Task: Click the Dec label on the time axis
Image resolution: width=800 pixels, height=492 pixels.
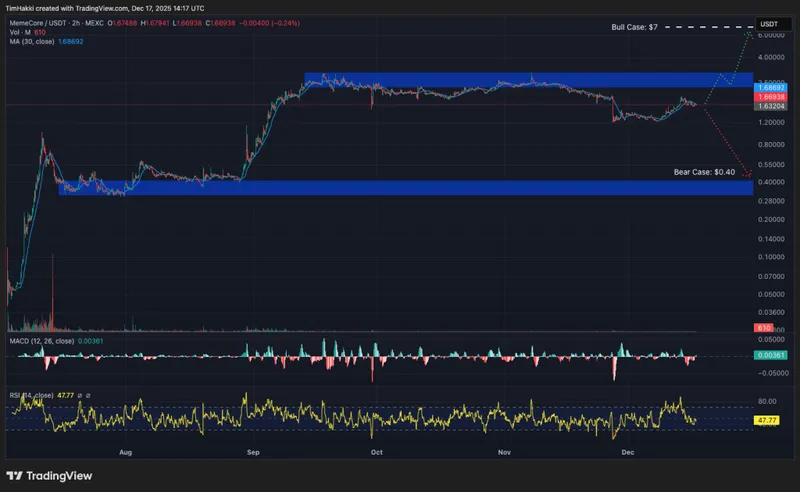Action: point(628,452)
